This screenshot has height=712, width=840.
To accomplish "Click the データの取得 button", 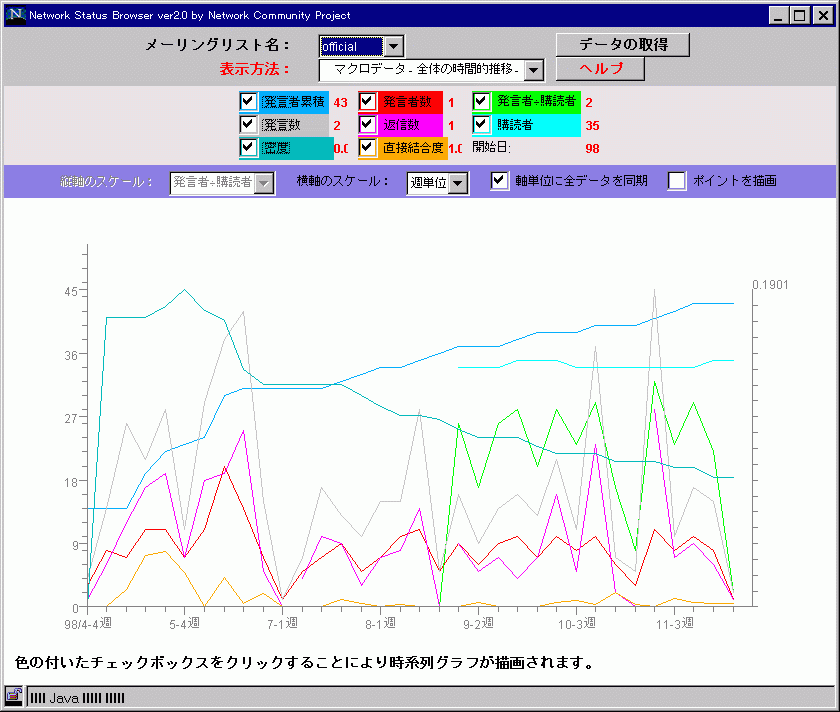I will tap(622, 45).
